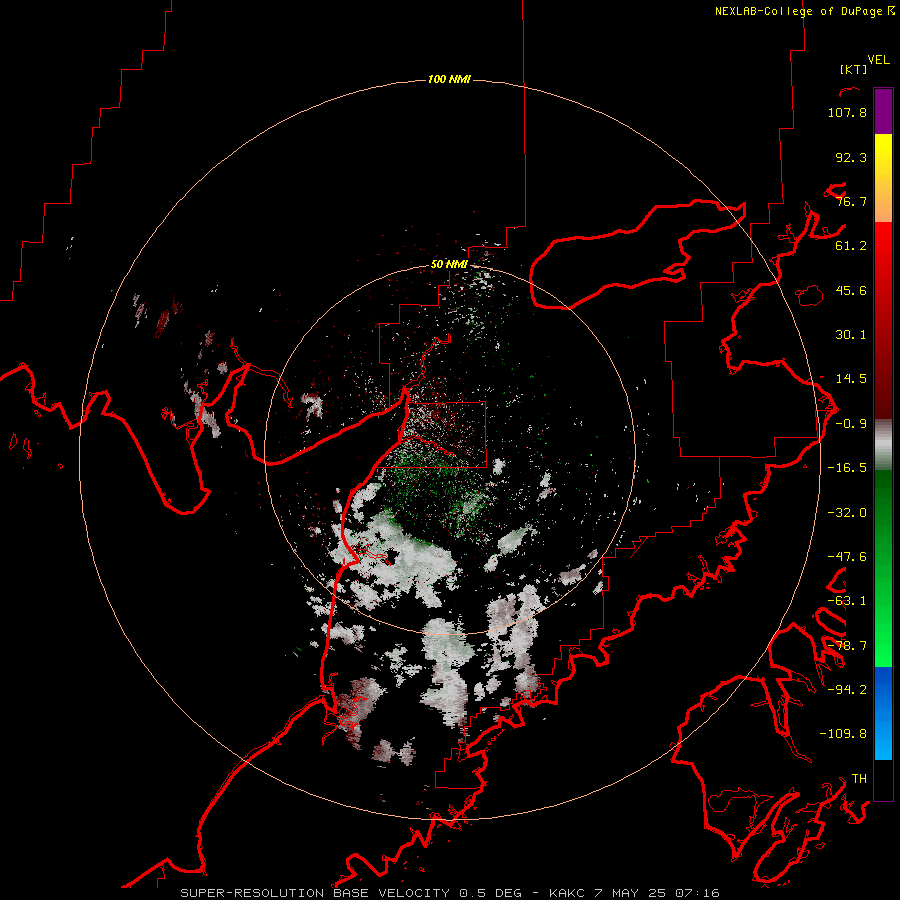This screenshot has height=900, width=900.
Task: Click the VEL legend heading
Action: tap(878, 60)
